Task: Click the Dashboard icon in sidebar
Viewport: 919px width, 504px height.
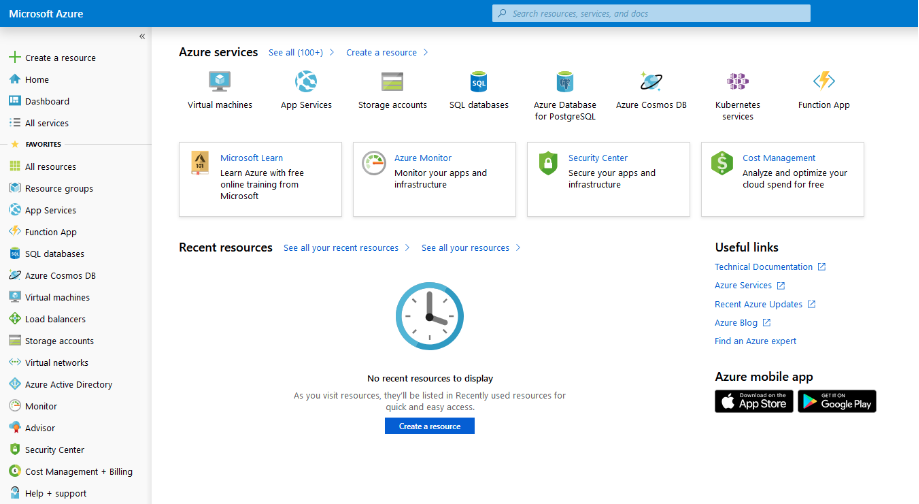Action: pyautogui.click(x=15, y=101)
